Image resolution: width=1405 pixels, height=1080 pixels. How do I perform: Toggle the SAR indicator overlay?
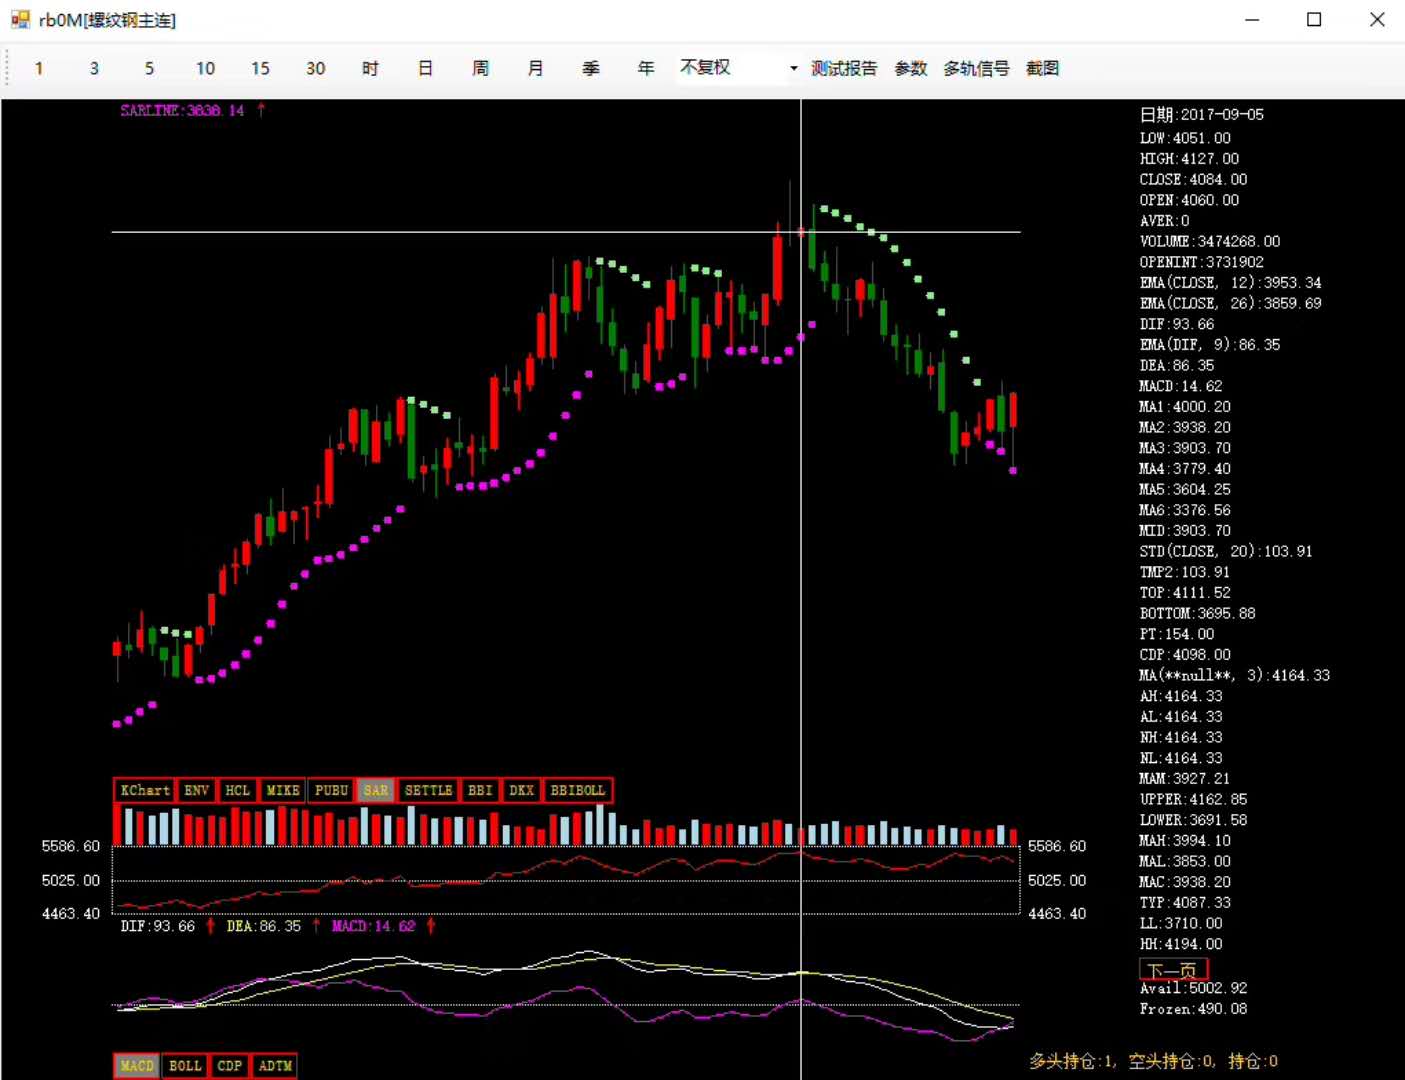[375, 790]
